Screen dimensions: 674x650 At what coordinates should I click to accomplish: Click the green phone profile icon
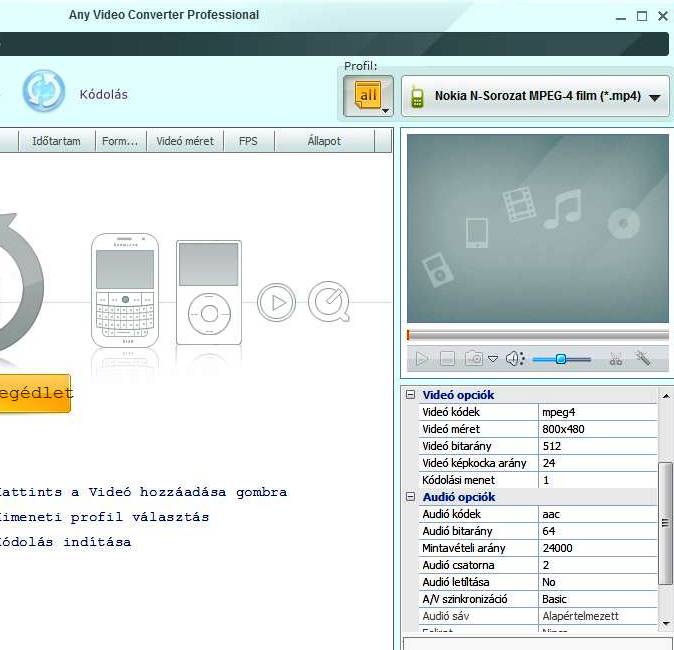(417, 97)
